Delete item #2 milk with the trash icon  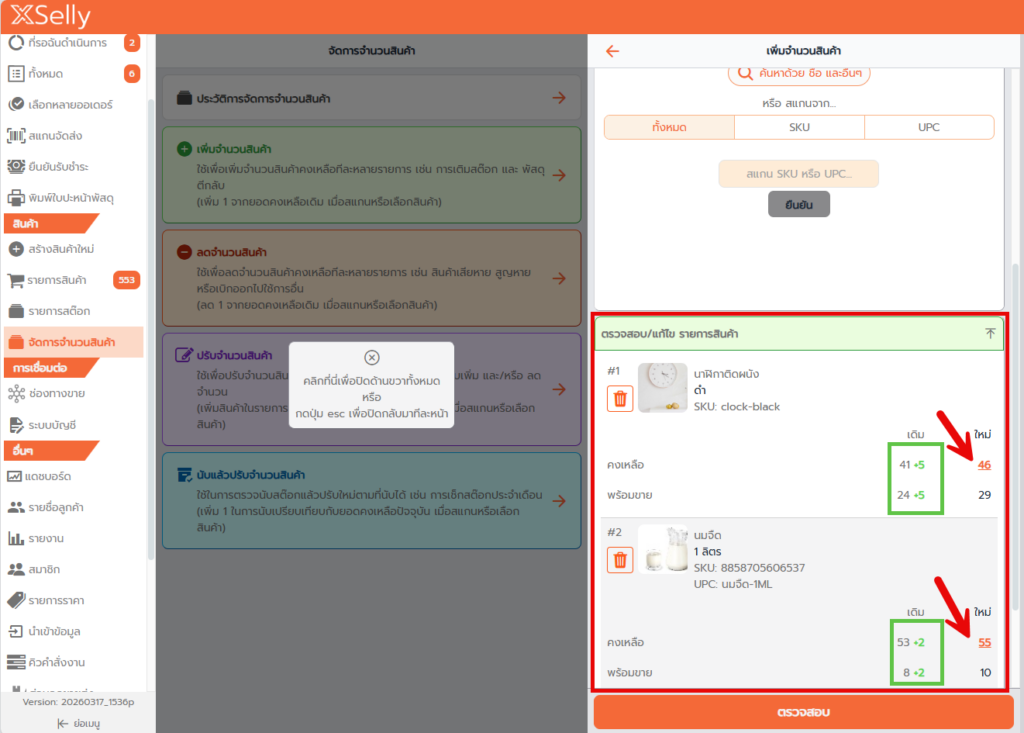620,559
